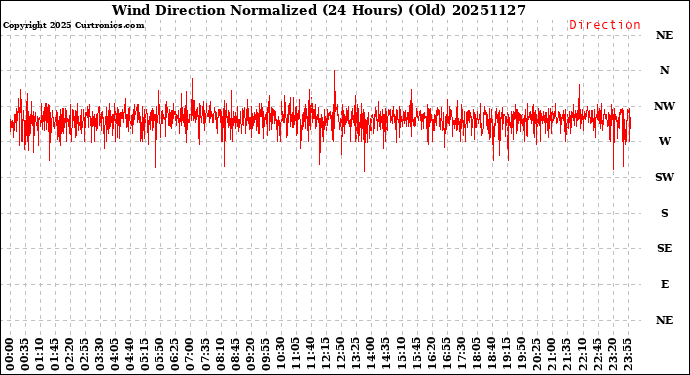The width and height of the screenshot is (690, 375).
Task: Select the "20:25" time label
Action: pyautogui.click(x=536, y=355)
